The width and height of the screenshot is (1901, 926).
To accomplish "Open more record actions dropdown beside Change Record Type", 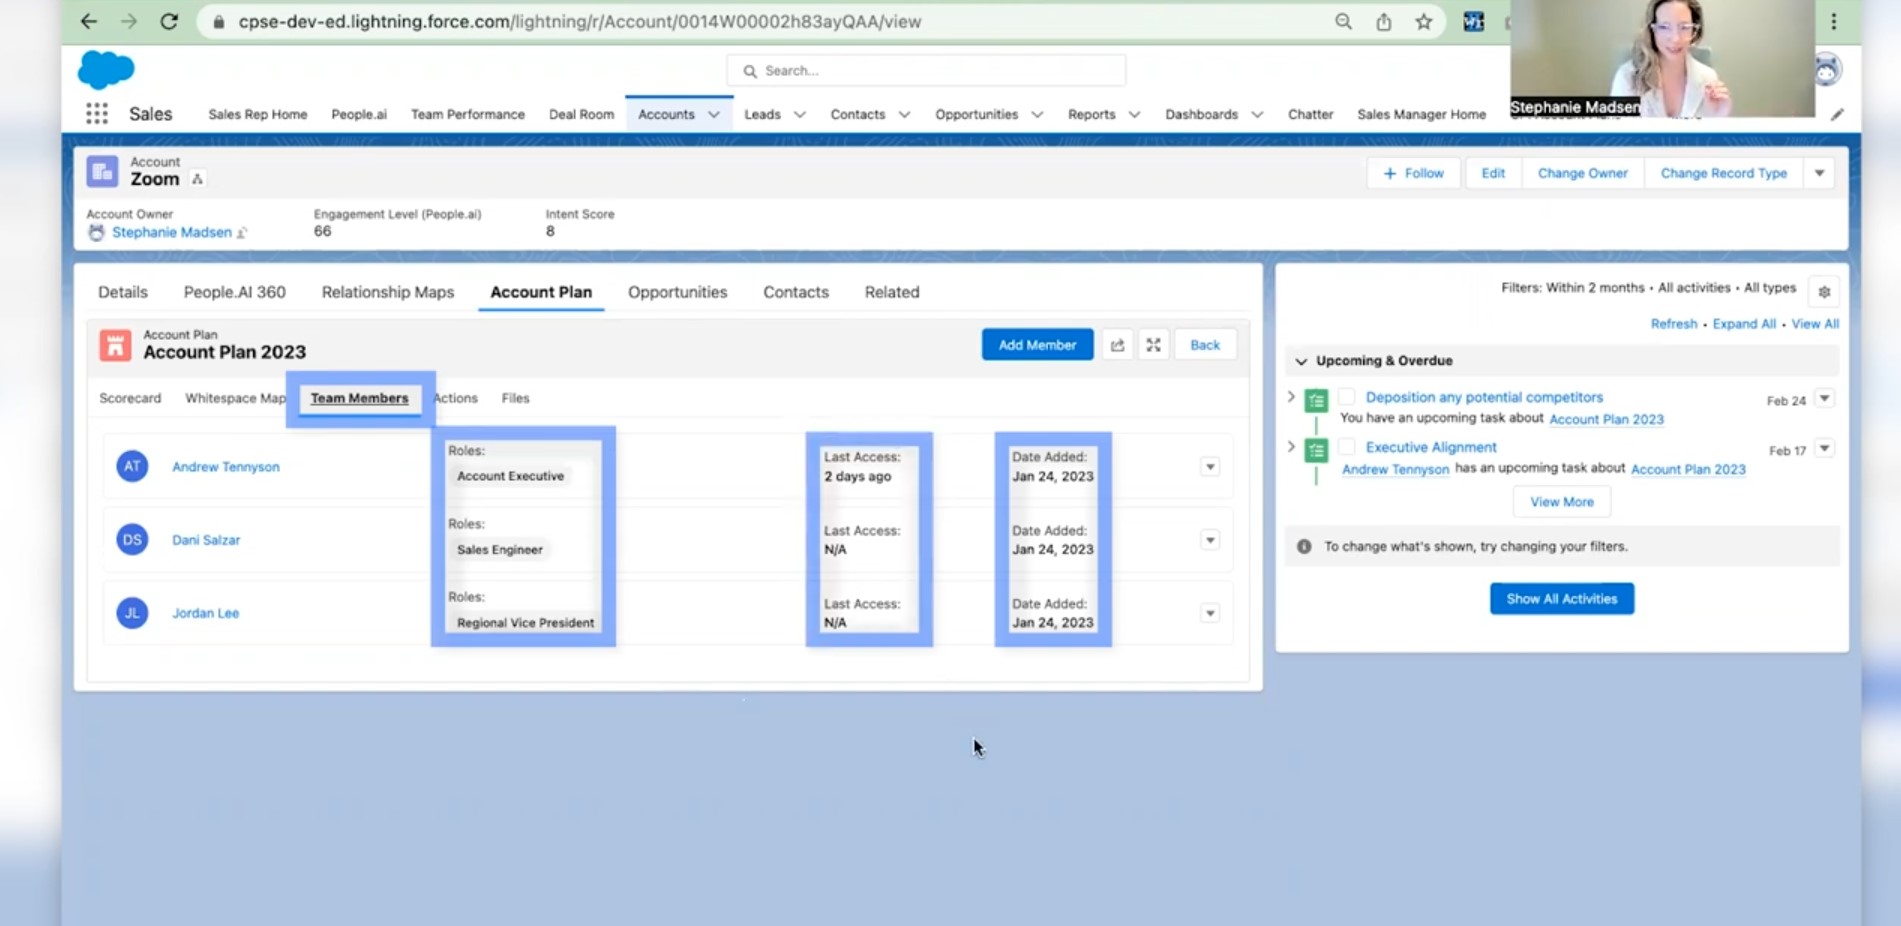I will [1819, 173].
